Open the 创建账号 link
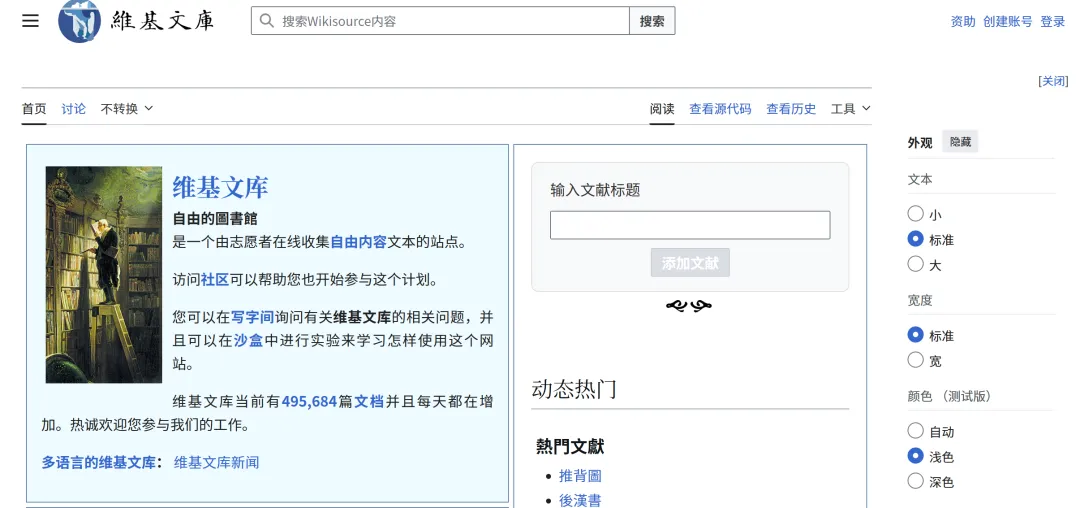The width and height of the screenshot is (1080, 508). 1008,21
